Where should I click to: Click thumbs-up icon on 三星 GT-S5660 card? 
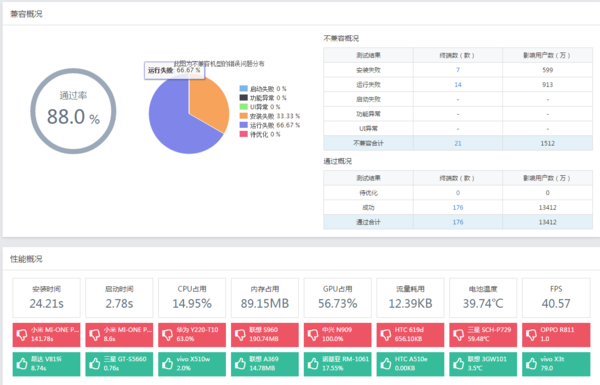pos(95,364)
